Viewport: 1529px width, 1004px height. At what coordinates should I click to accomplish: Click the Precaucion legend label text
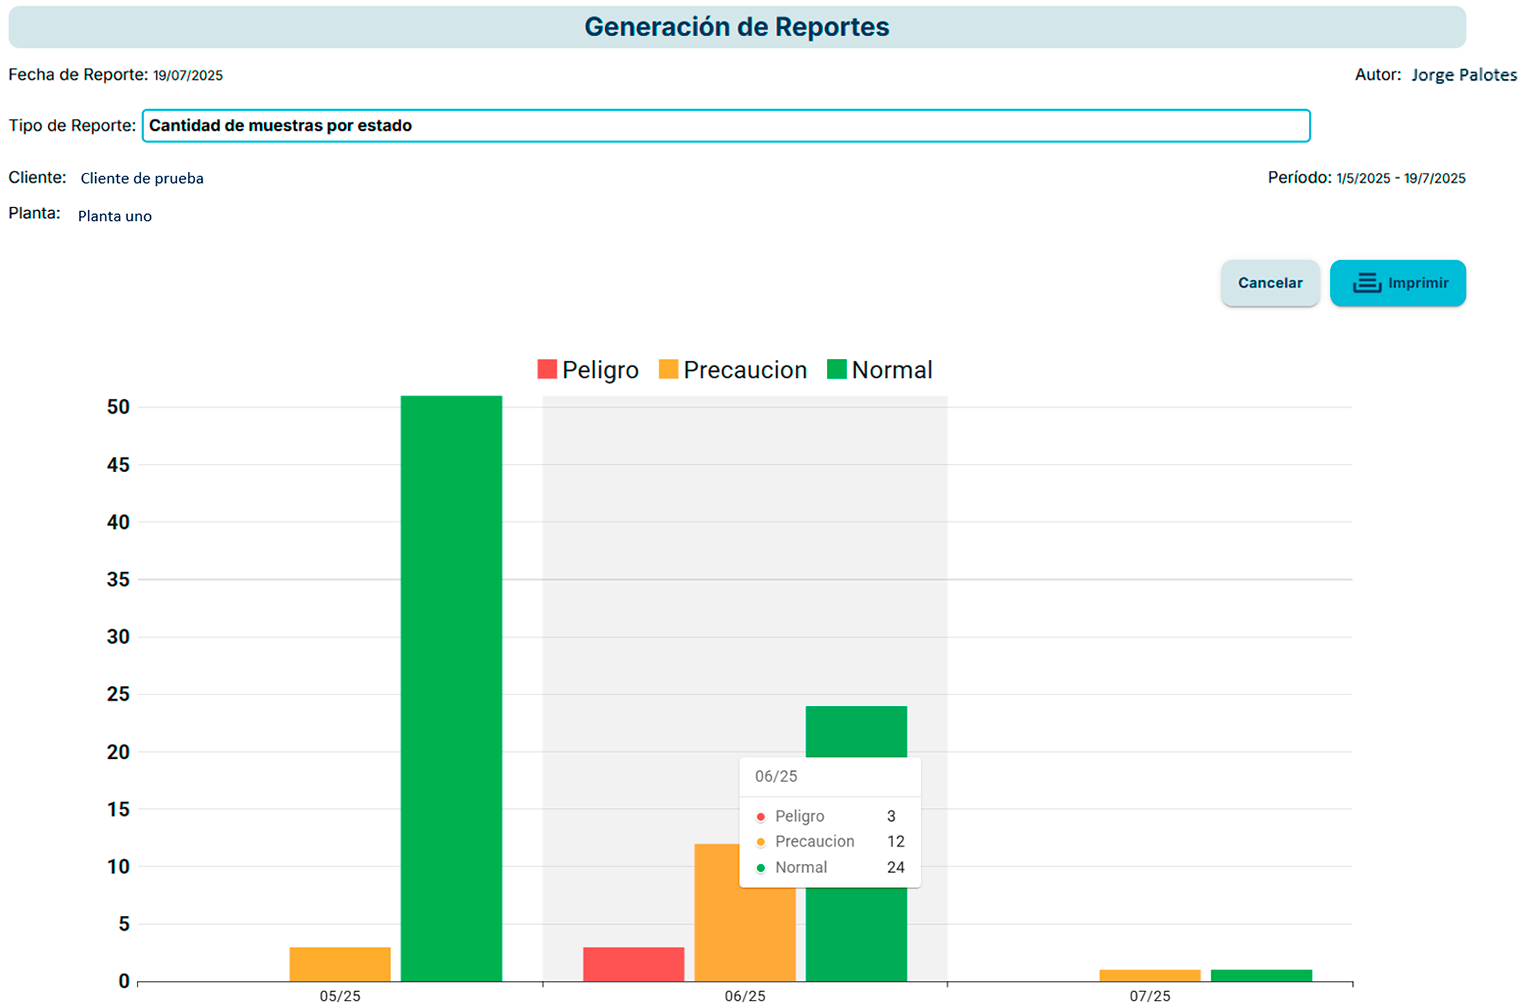click(745, 370)
